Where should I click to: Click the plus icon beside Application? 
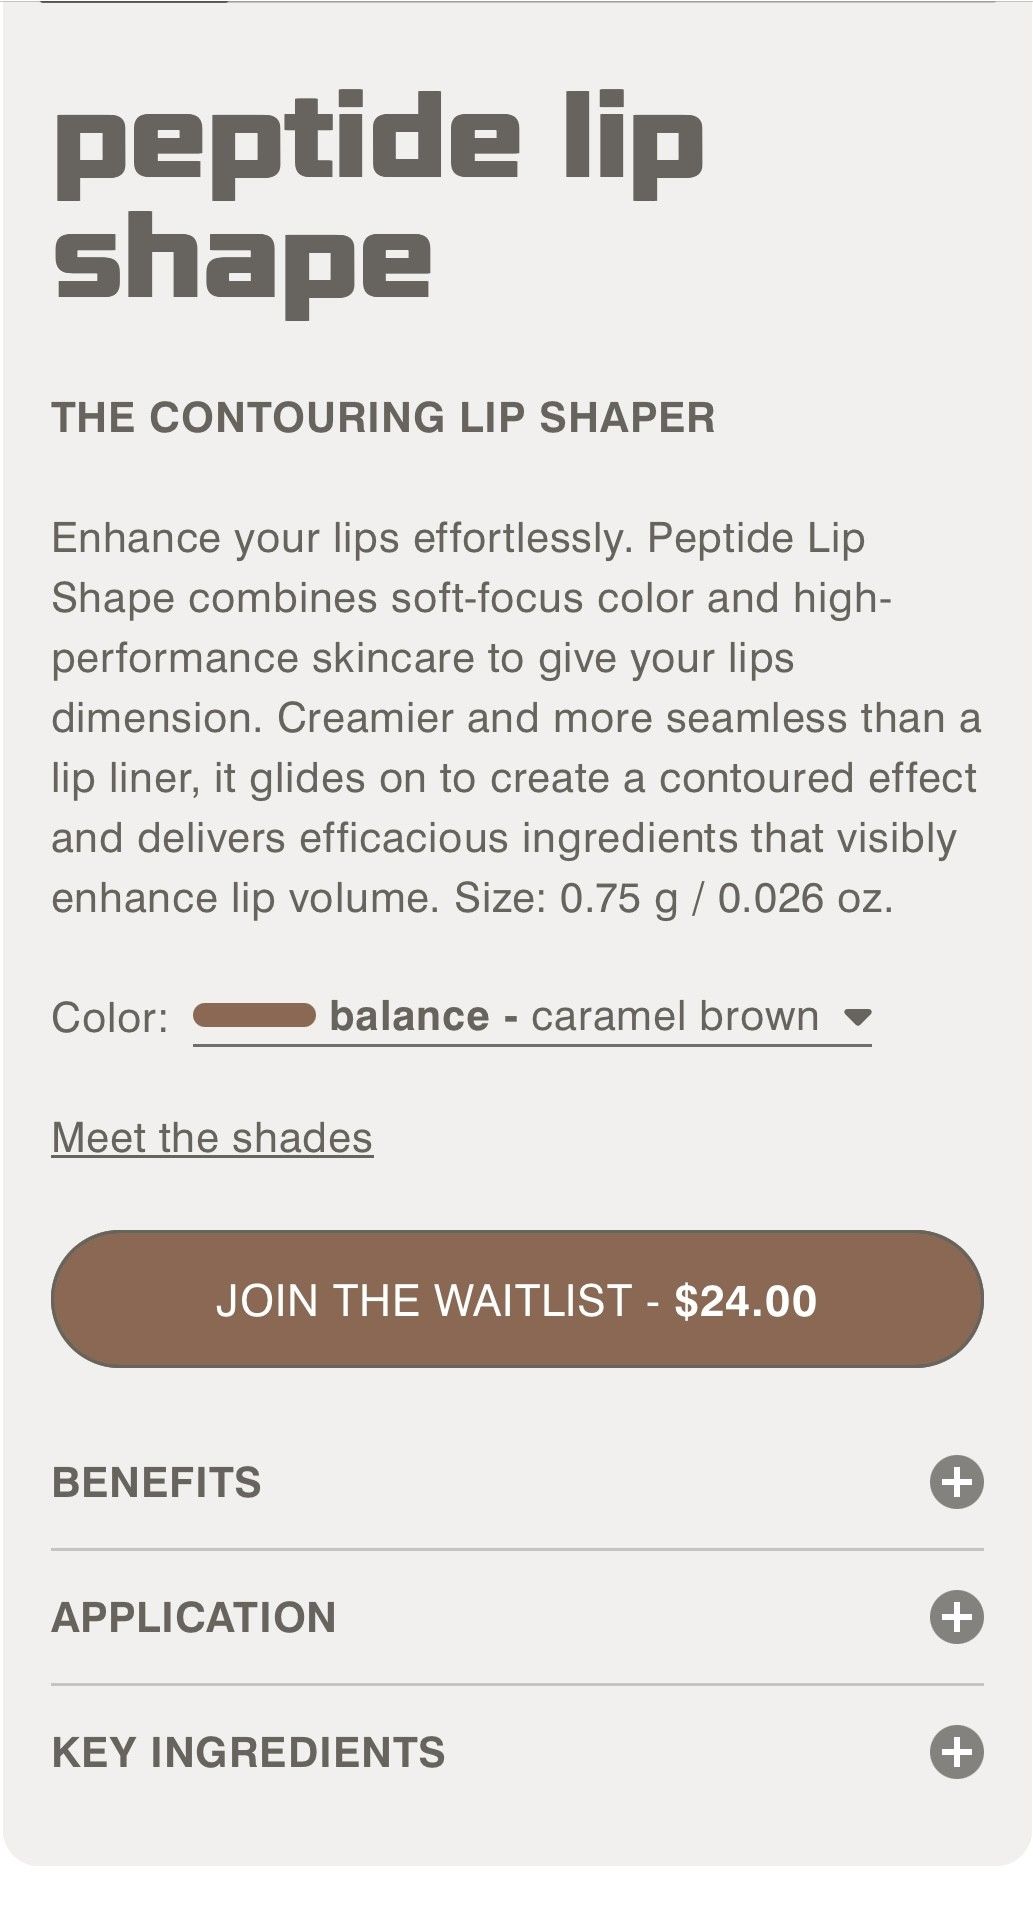click(956, 1616)
